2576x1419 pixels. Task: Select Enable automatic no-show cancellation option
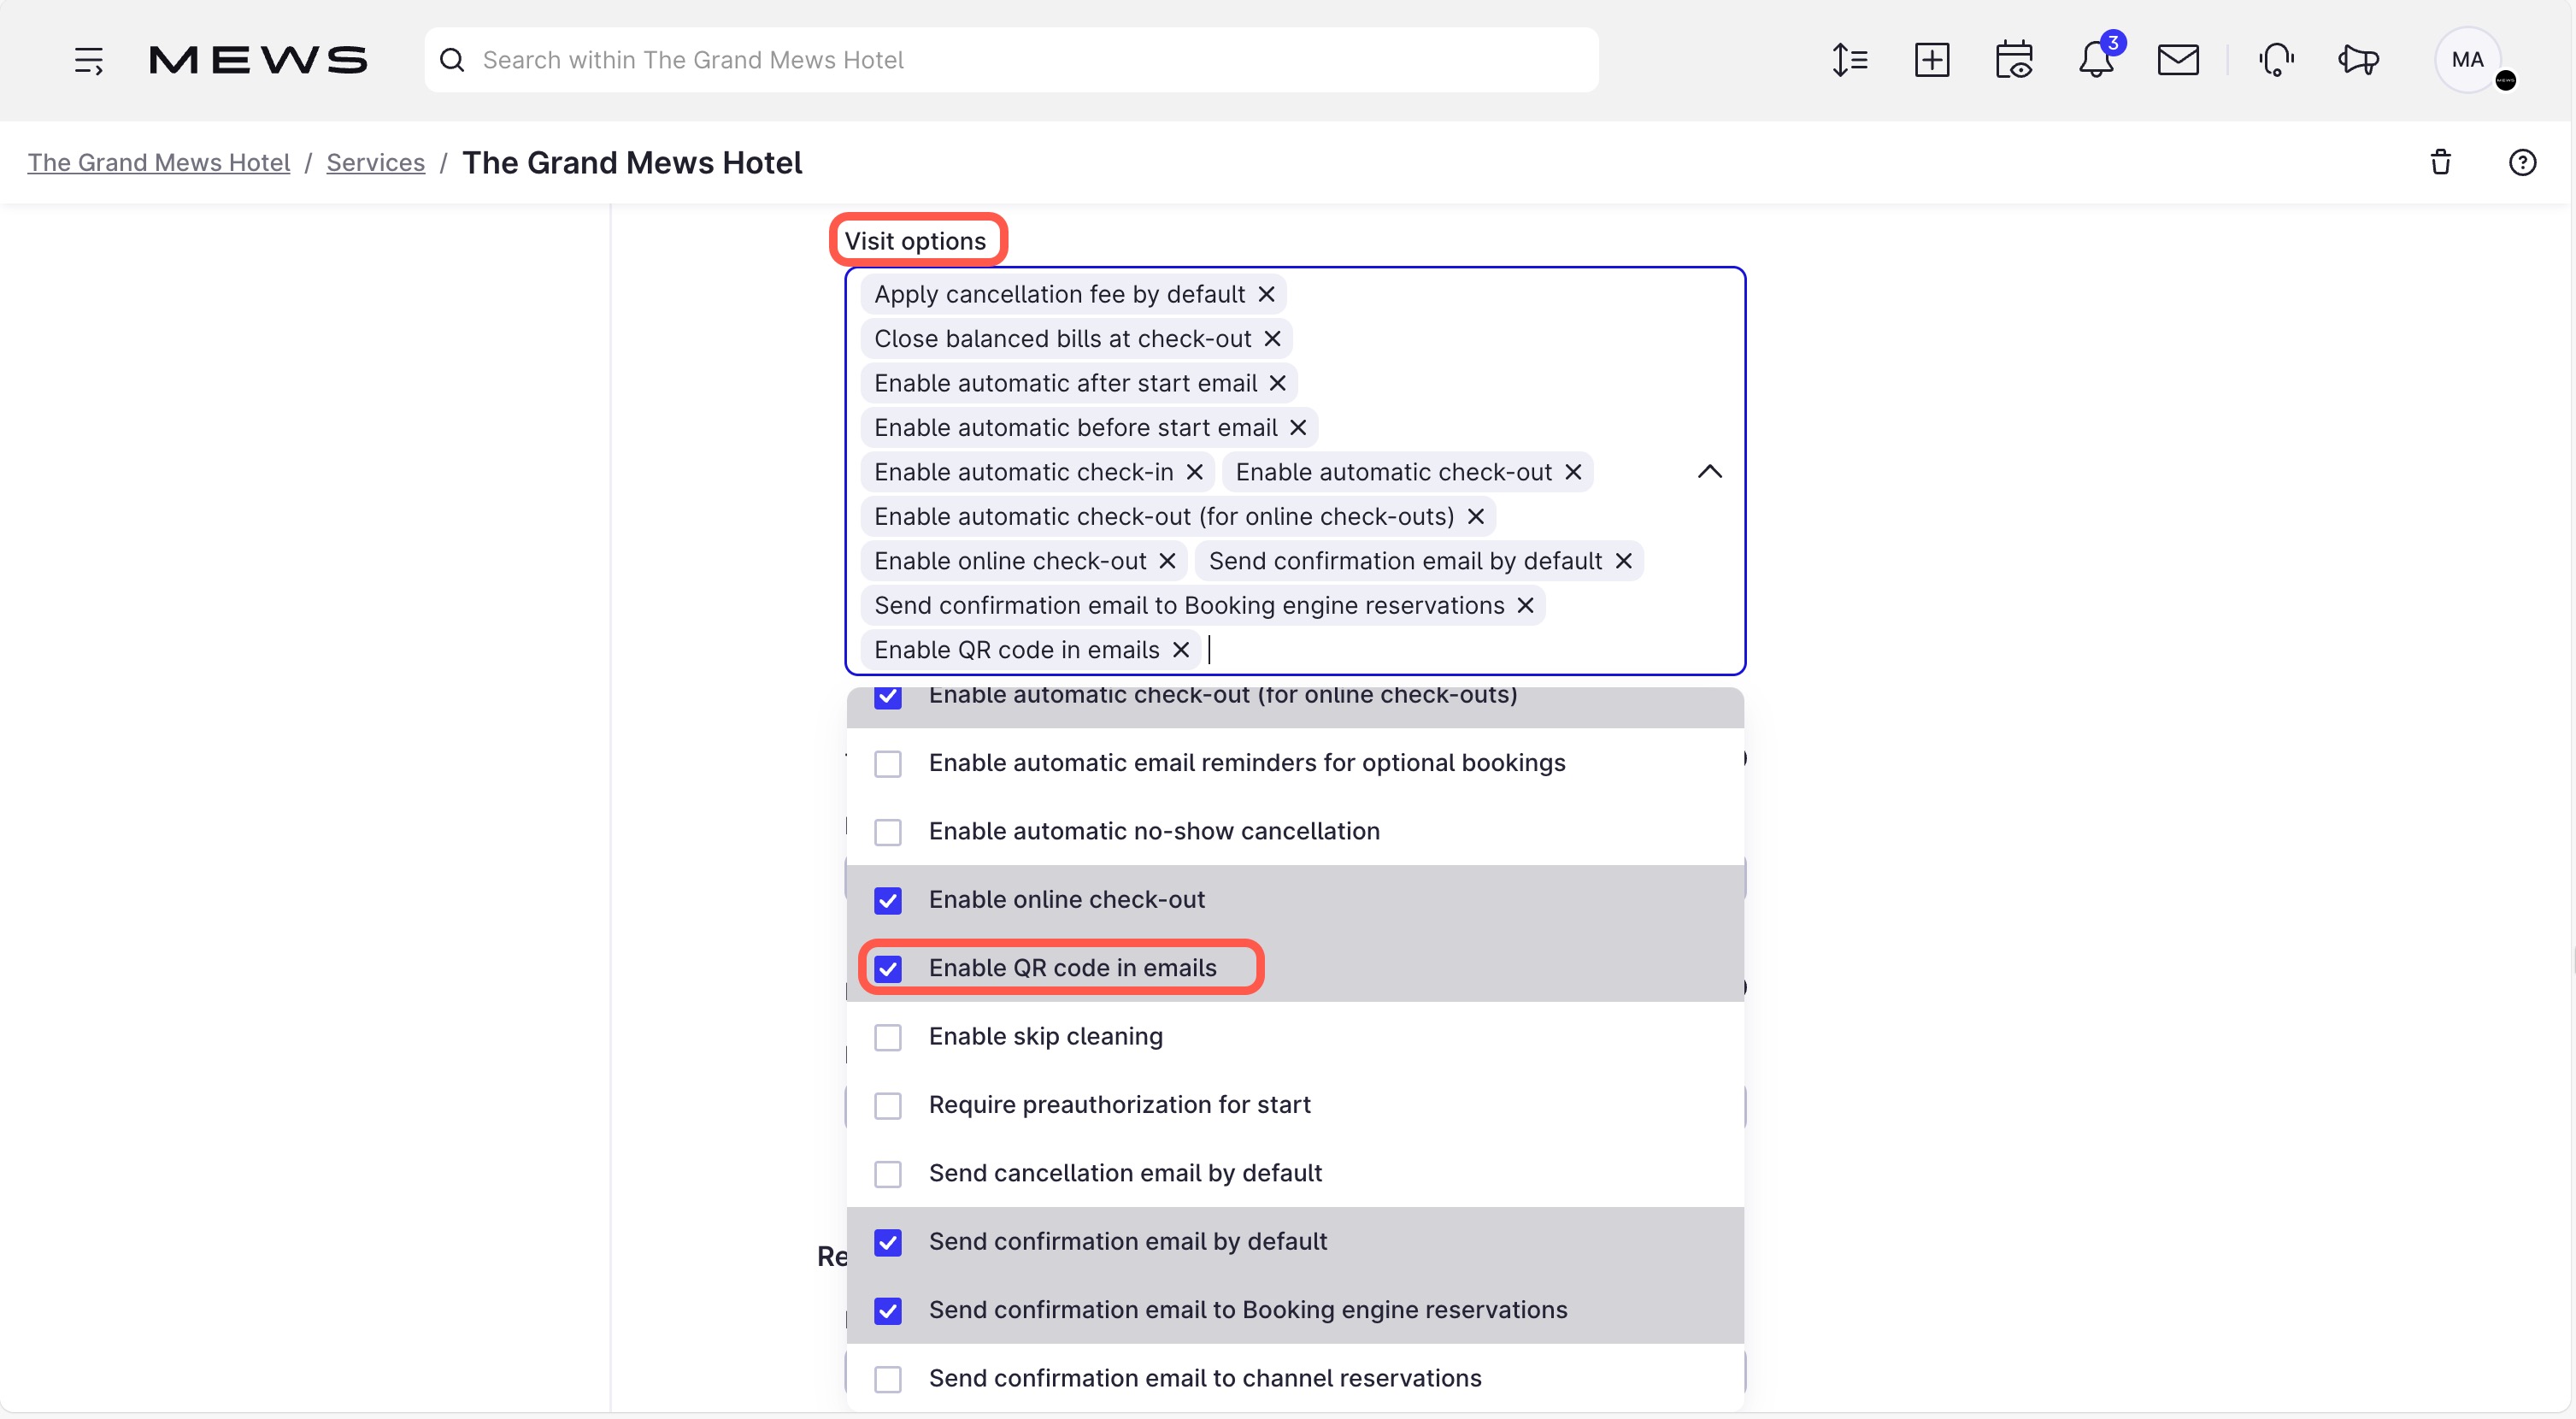coord(887,832)
